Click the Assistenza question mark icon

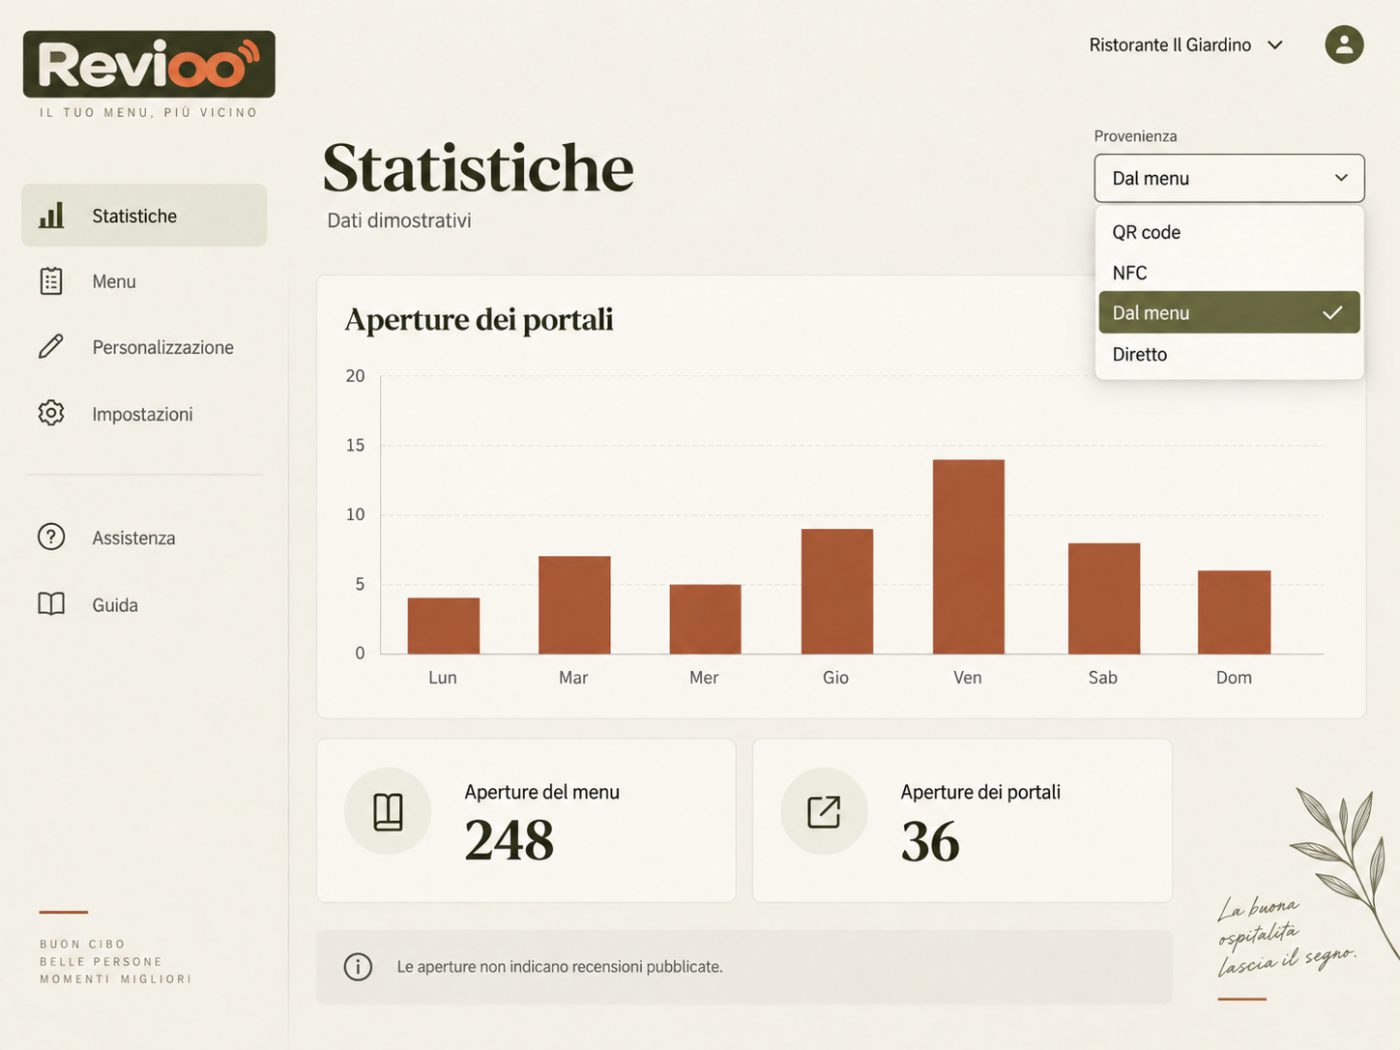51,537
